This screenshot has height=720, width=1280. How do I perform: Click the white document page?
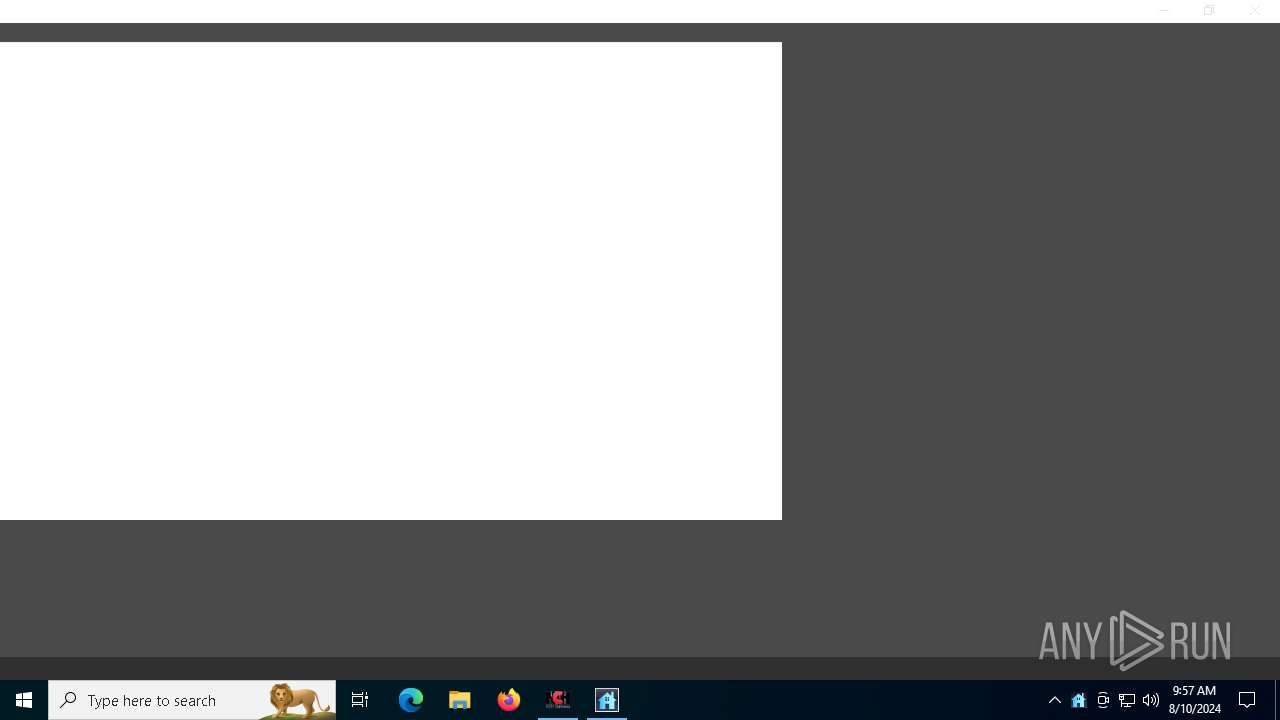pos(390,281)
